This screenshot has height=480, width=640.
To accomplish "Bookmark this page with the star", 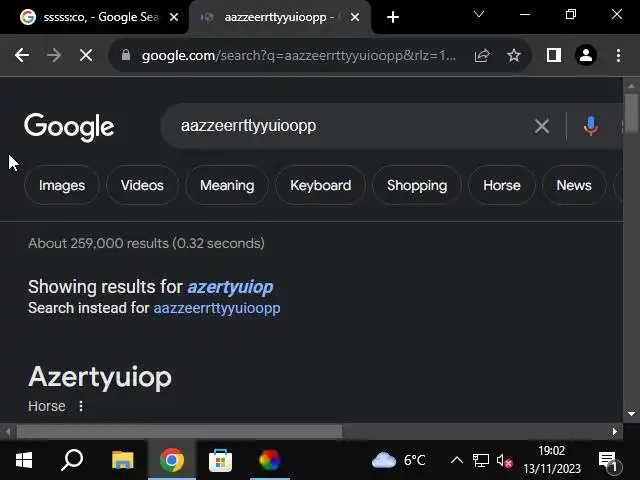I will pyautogui.click(x=513, y=55).
